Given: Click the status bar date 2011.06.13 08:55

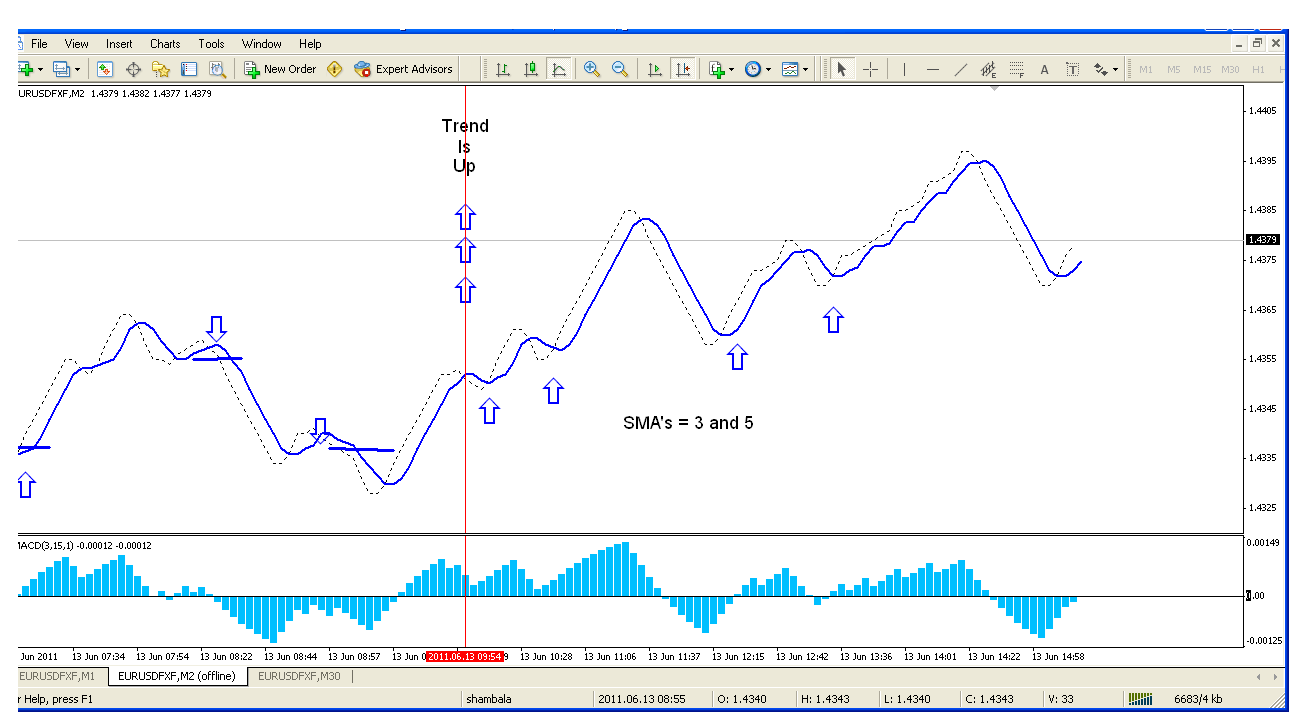Looking at the screenshot, I should [x=640, y=698].
